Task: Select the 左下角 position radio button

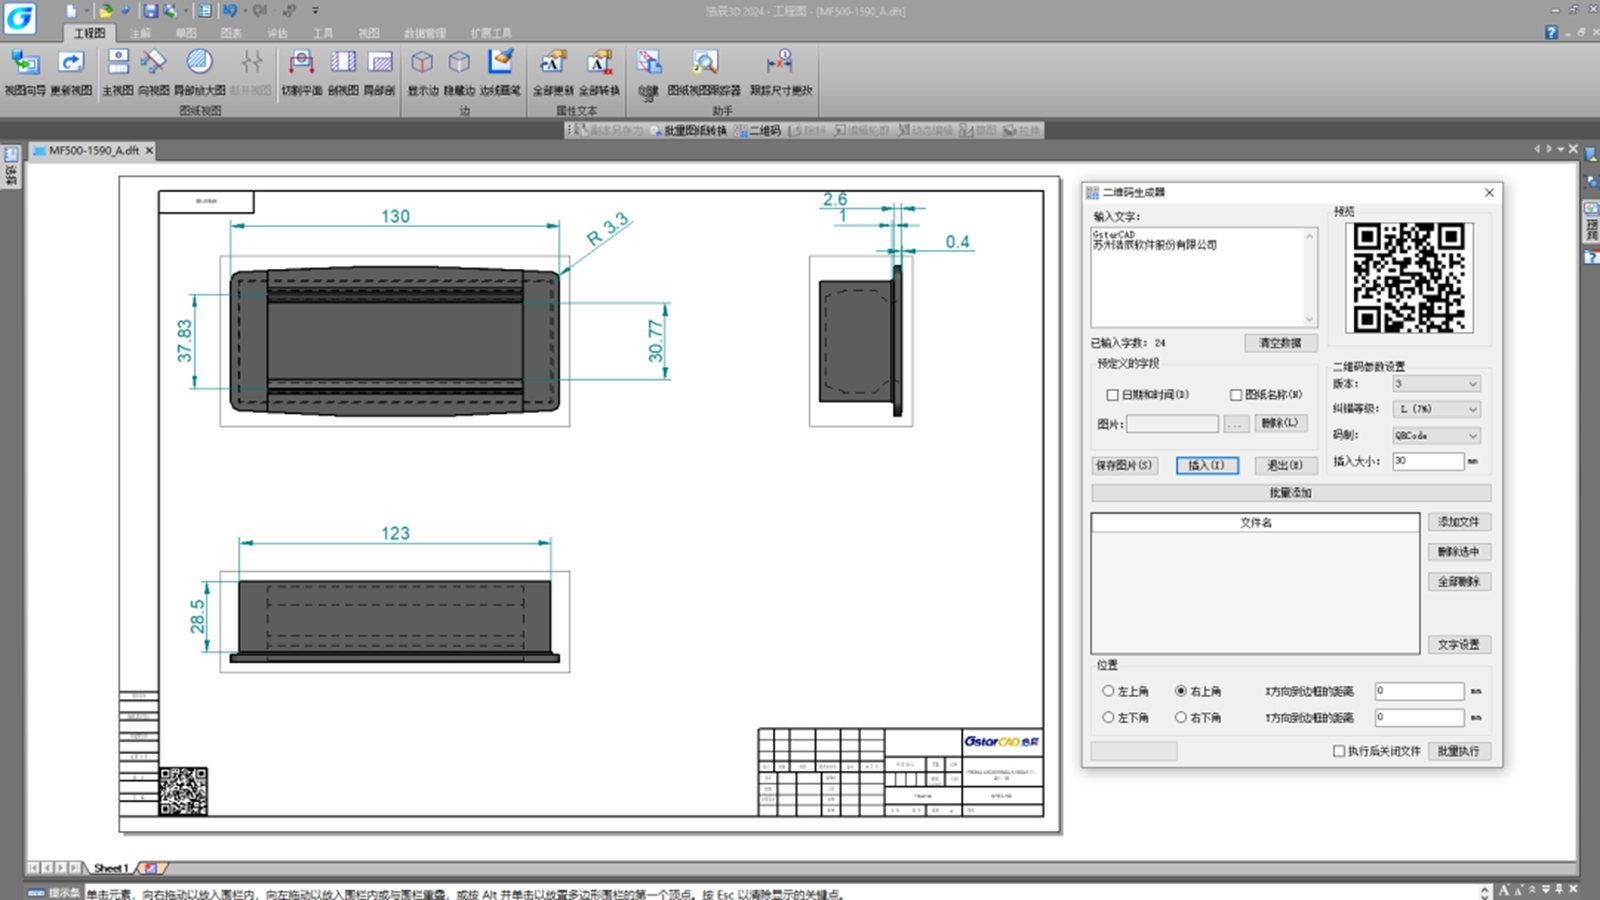Action: pos(1108,717)
